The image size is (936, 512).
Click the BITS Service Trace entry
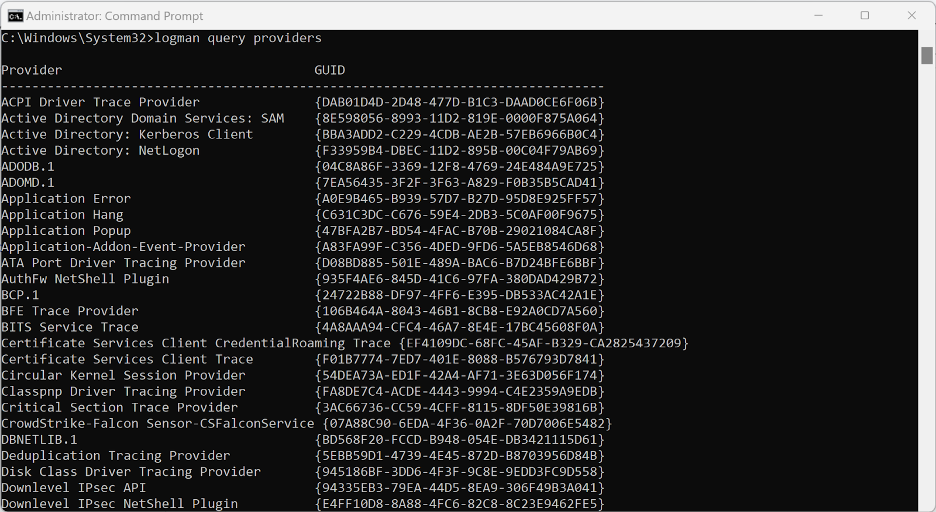(70, 327)
